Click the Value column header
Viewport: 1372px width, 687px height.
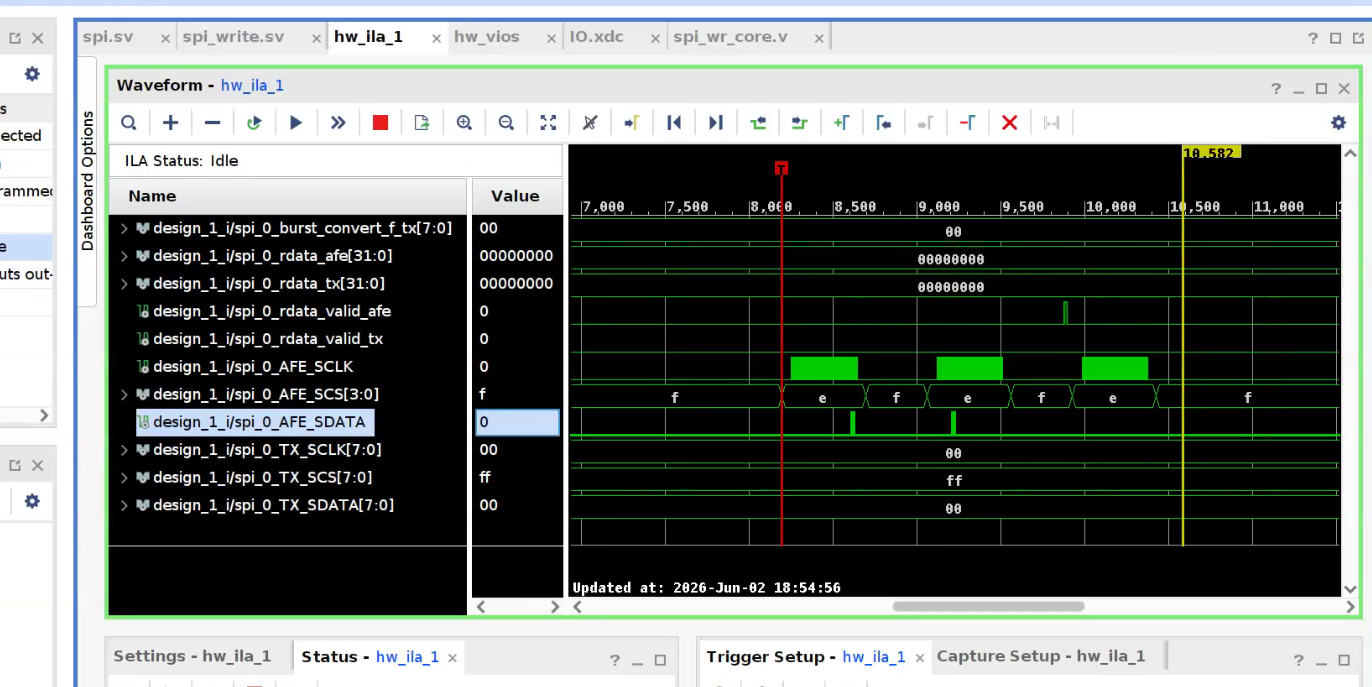click(516, 196)
